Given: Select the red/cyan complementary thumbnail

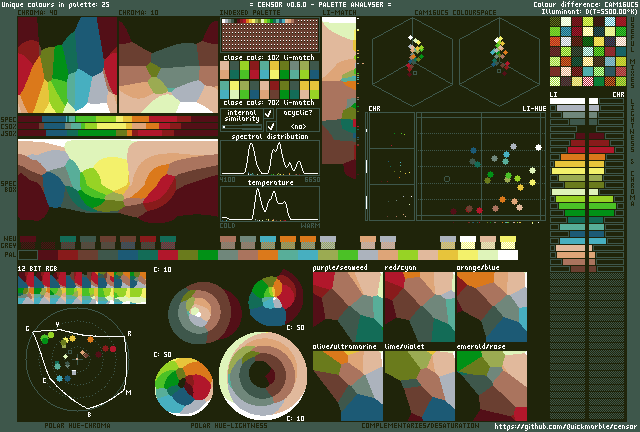Looking at the screenshot, I should 420,307.
